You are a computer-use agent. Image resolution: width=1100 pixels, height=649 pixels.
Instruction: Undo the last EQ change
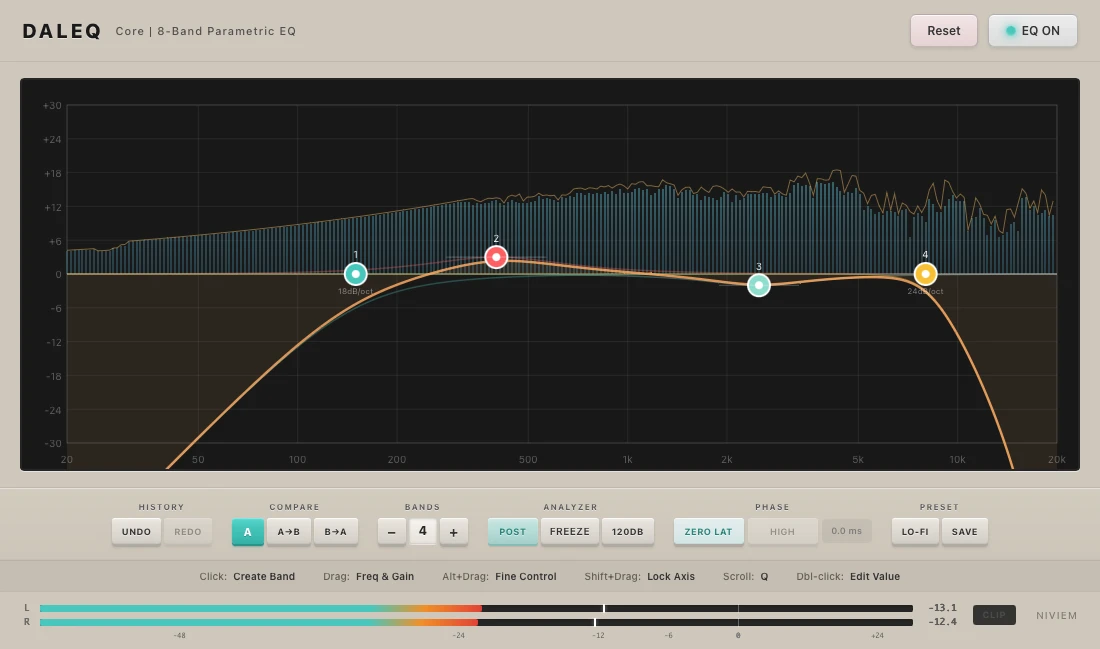click(x=136, y=532)
